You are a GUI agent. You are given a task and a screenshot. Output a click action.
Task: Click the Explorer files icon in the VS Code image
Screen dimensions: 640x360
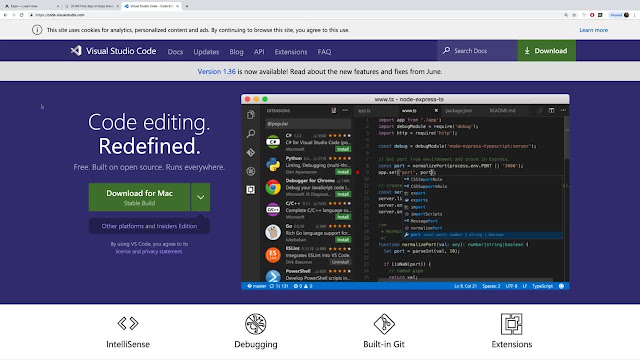[251, 115]
